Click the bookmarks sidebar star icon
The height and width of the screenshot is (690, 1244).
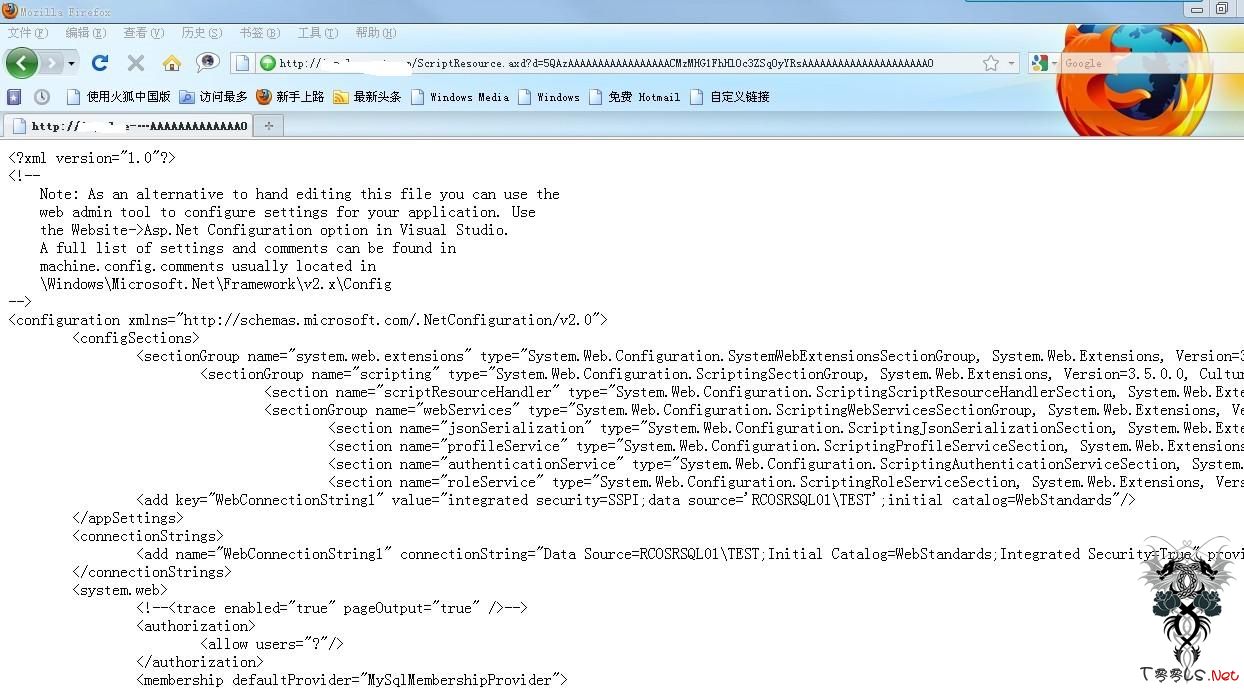pyautogui.click(x=14, y=97)
